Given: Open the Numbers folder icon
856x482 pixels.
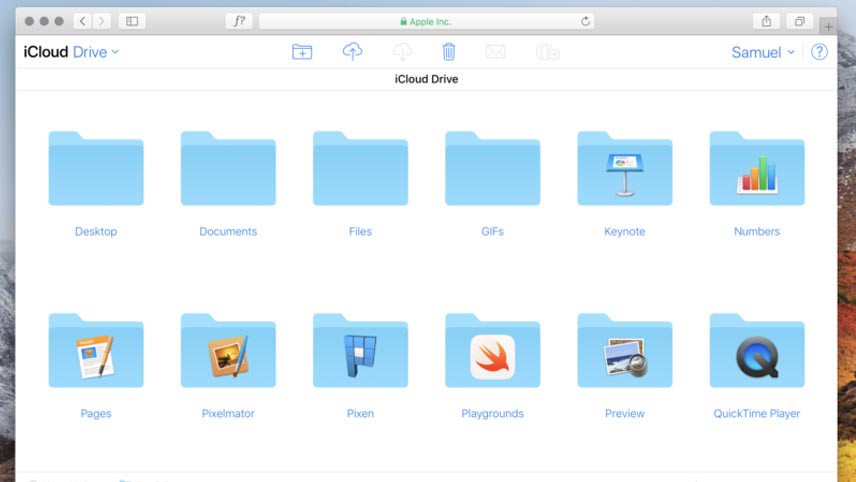Looking at the screenshot, I should click(757, 168).
